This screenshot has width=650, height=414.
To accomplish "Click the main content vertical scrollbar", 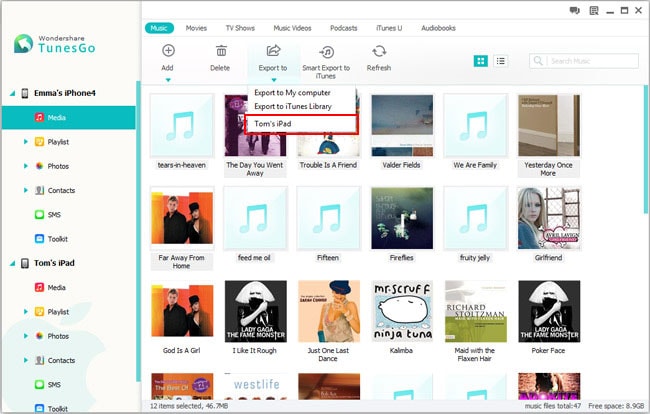I will [645, 149].
